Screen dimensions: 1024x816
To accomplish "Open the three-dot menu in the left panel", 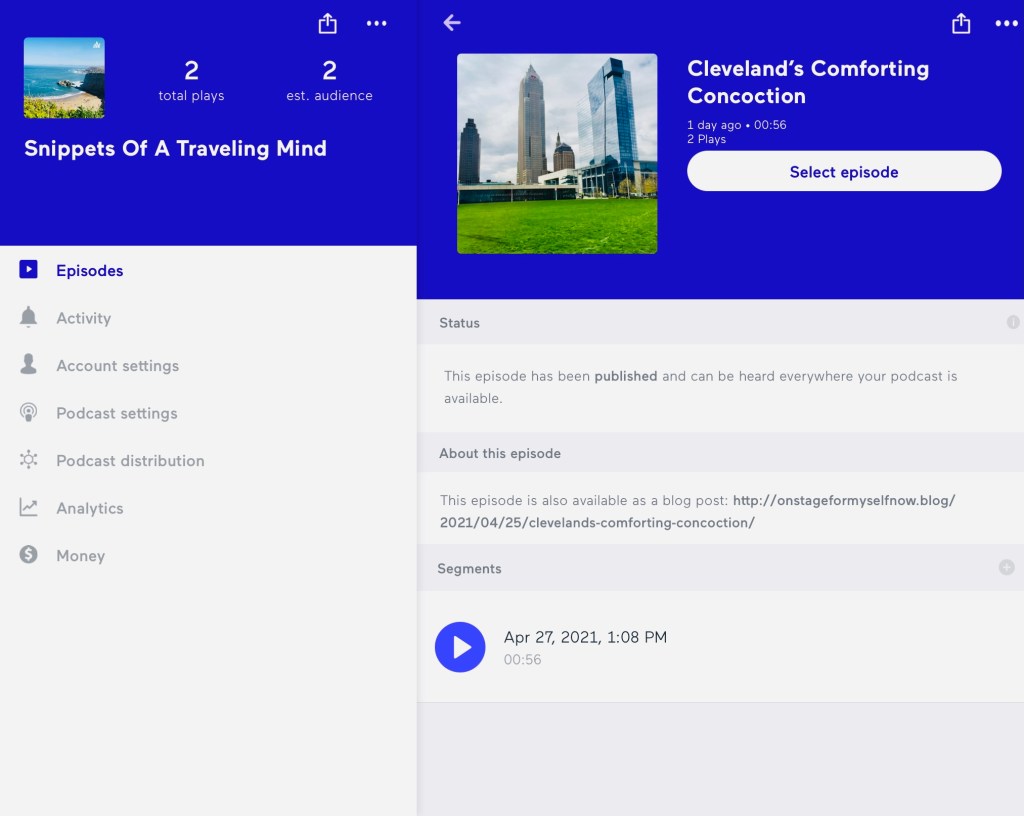I will (x=376, y=24).
